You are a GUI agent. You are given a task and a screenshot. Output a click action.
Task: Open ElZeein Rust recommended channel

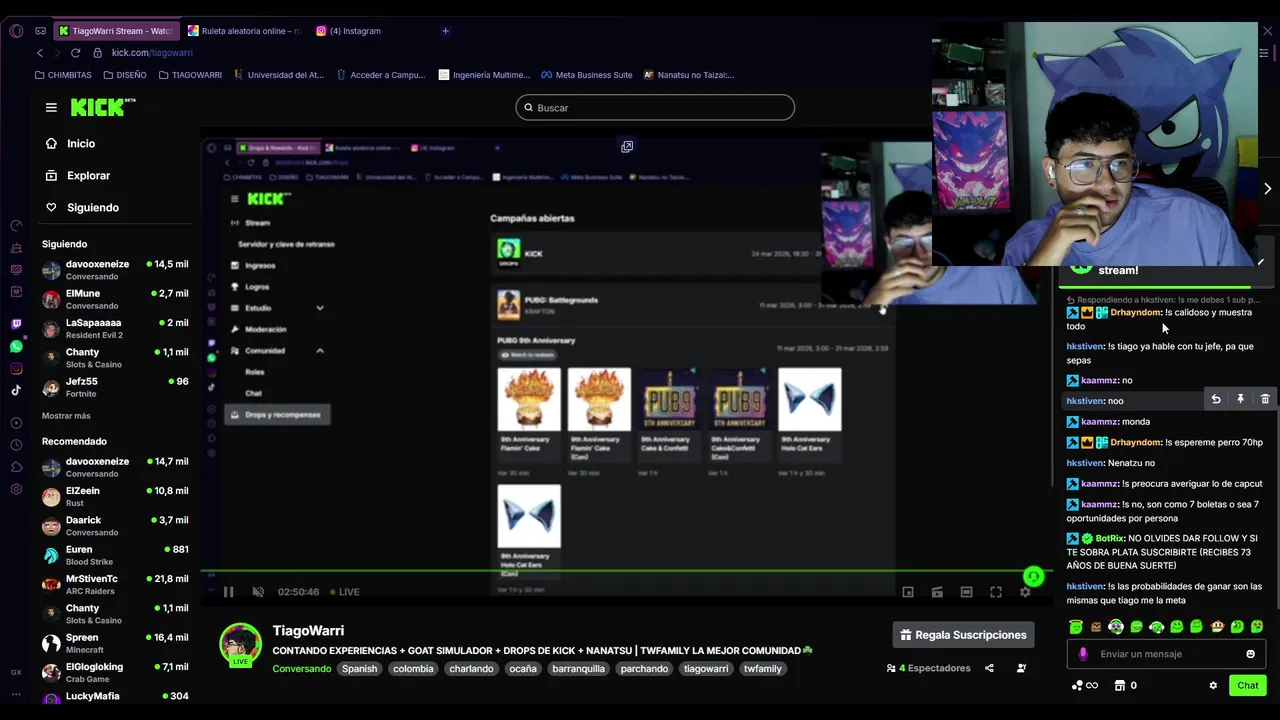pos(115,496)
